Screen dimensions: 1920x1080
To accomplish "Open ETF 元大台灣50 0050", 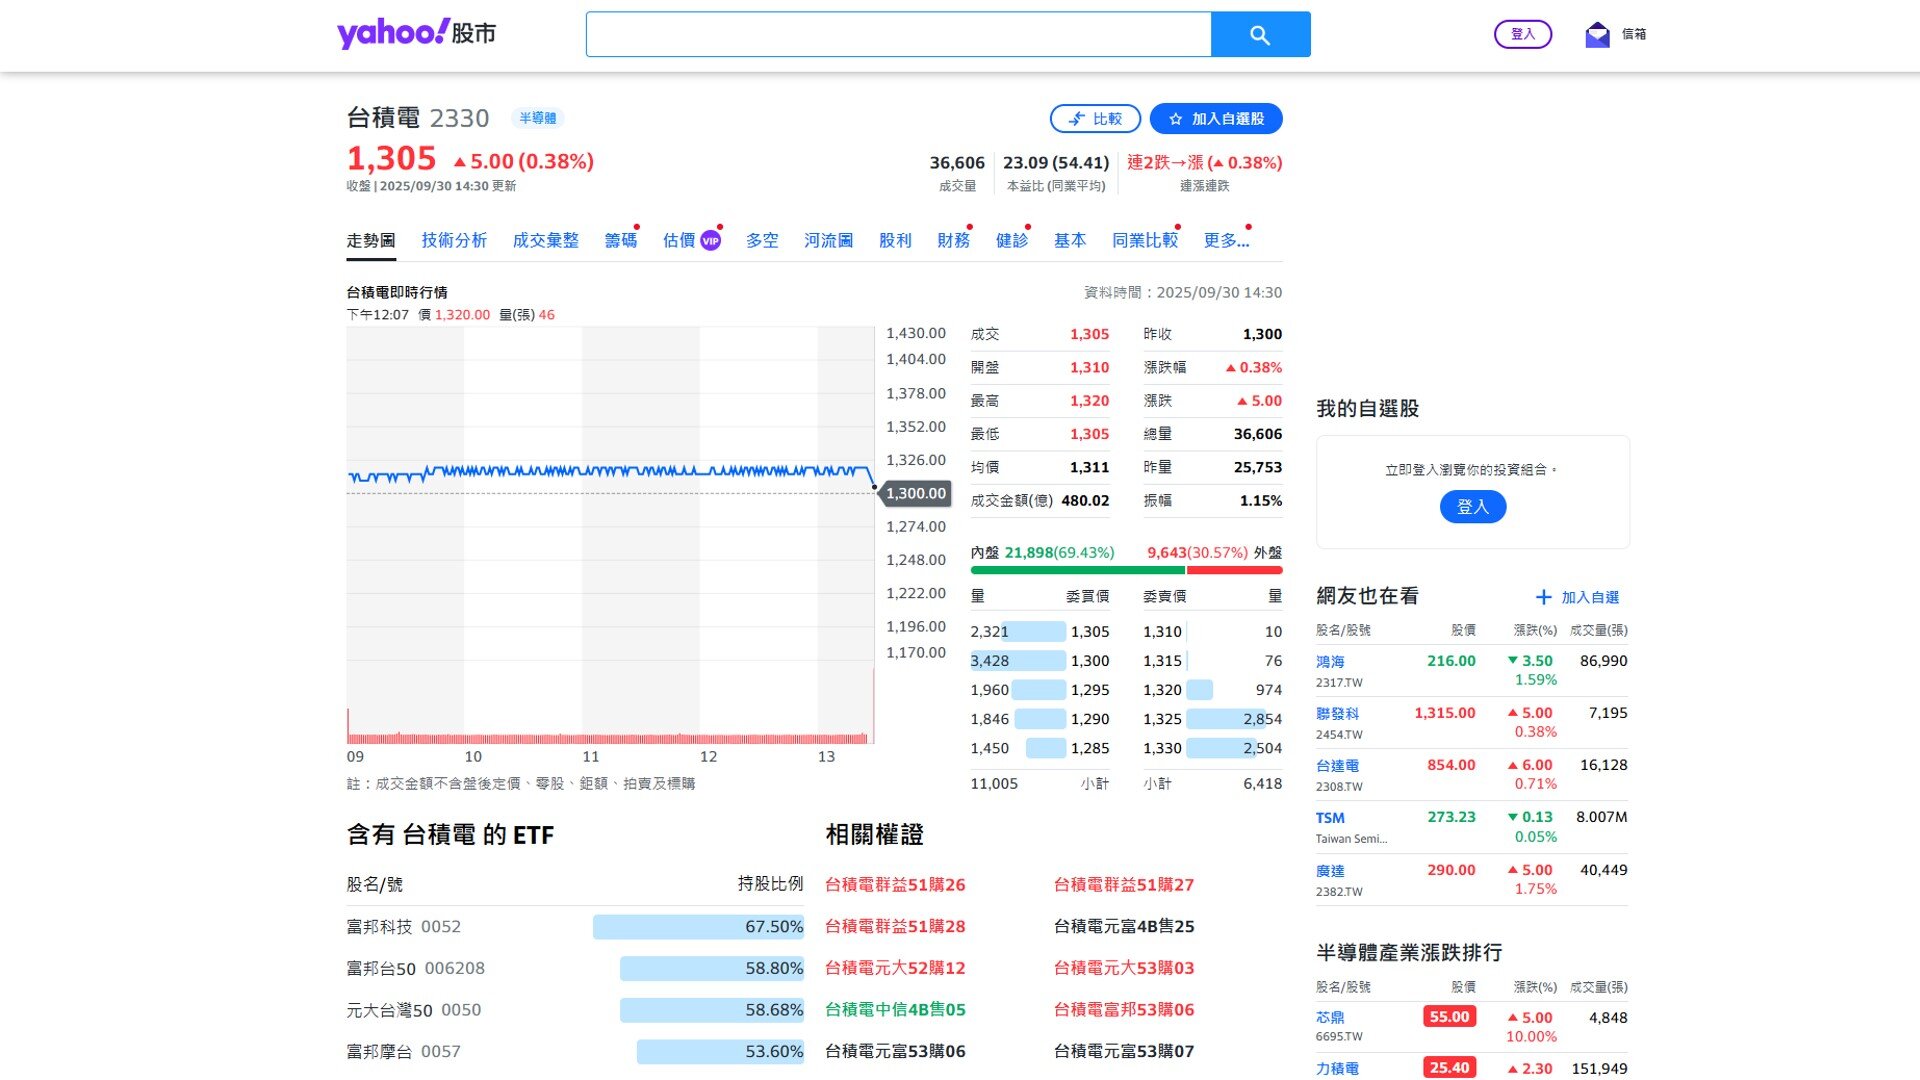I will (414, 1011).
